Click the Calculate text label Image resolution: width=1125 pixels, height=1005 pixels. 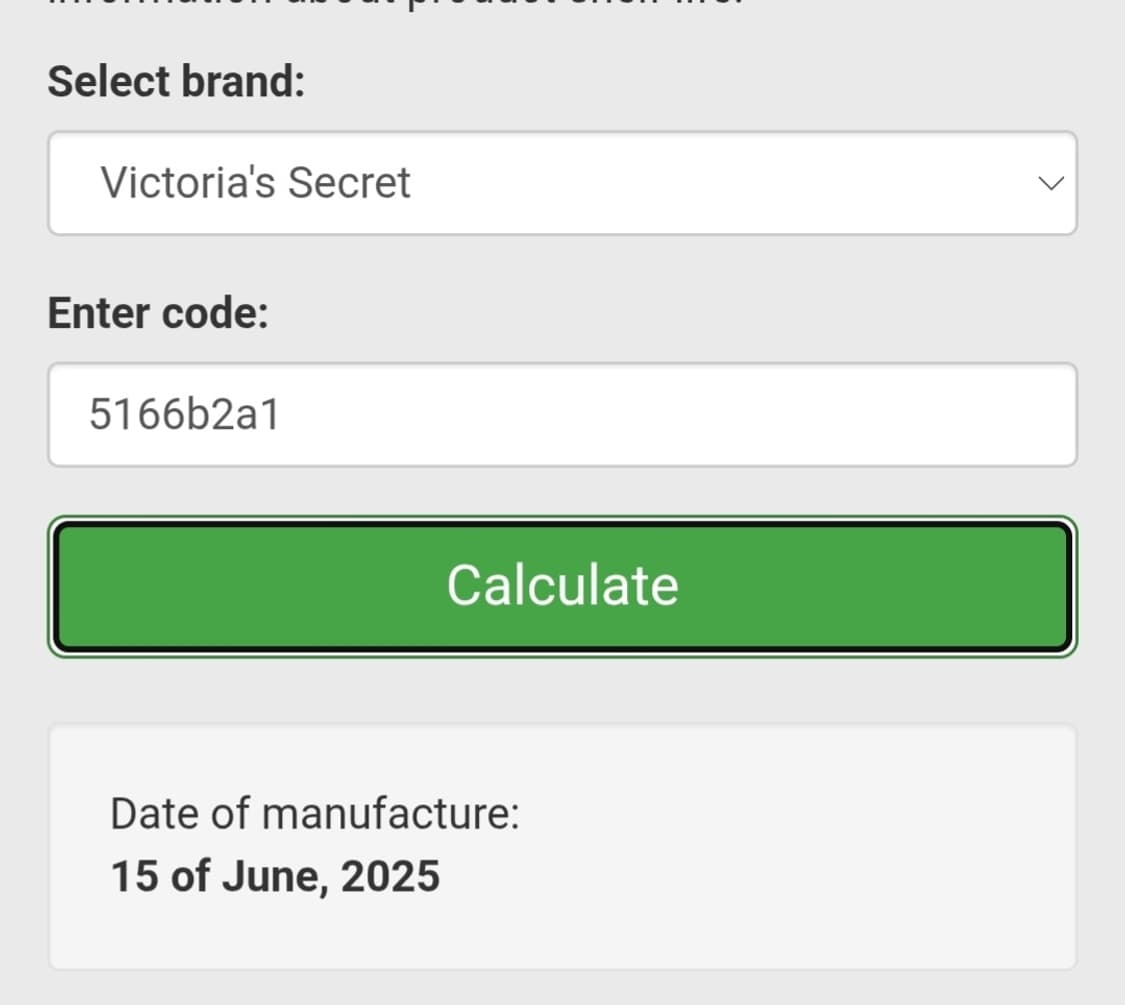(562, 585)
